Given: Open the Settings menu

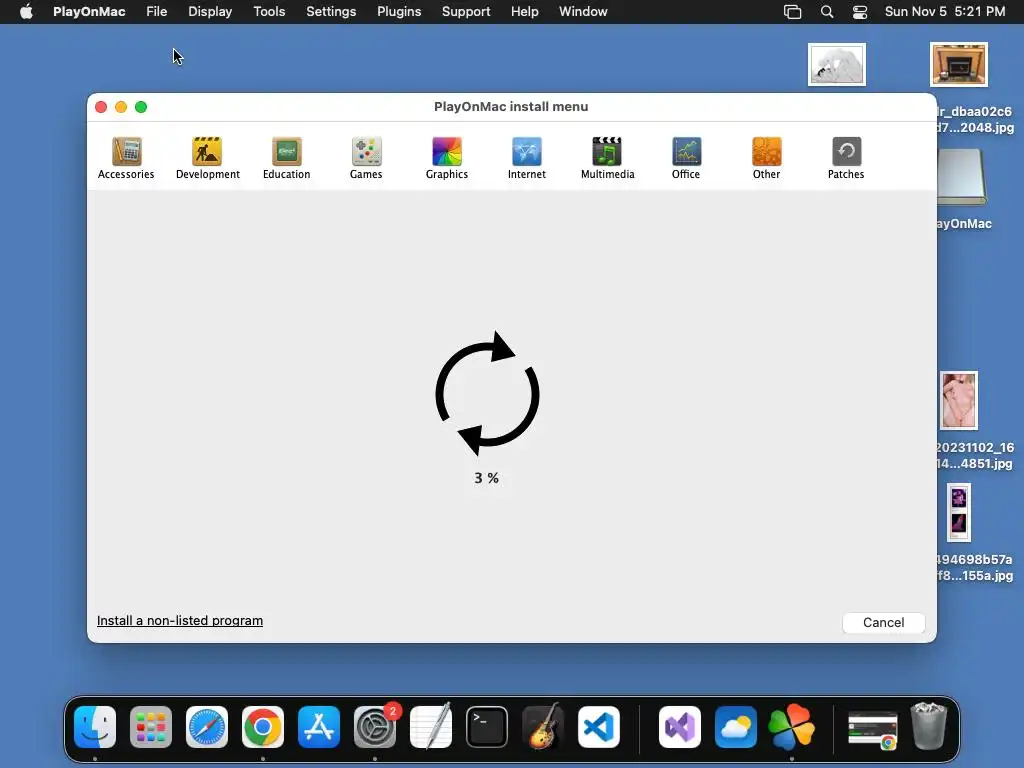Looking at the screenshot, I should (331, 12).
